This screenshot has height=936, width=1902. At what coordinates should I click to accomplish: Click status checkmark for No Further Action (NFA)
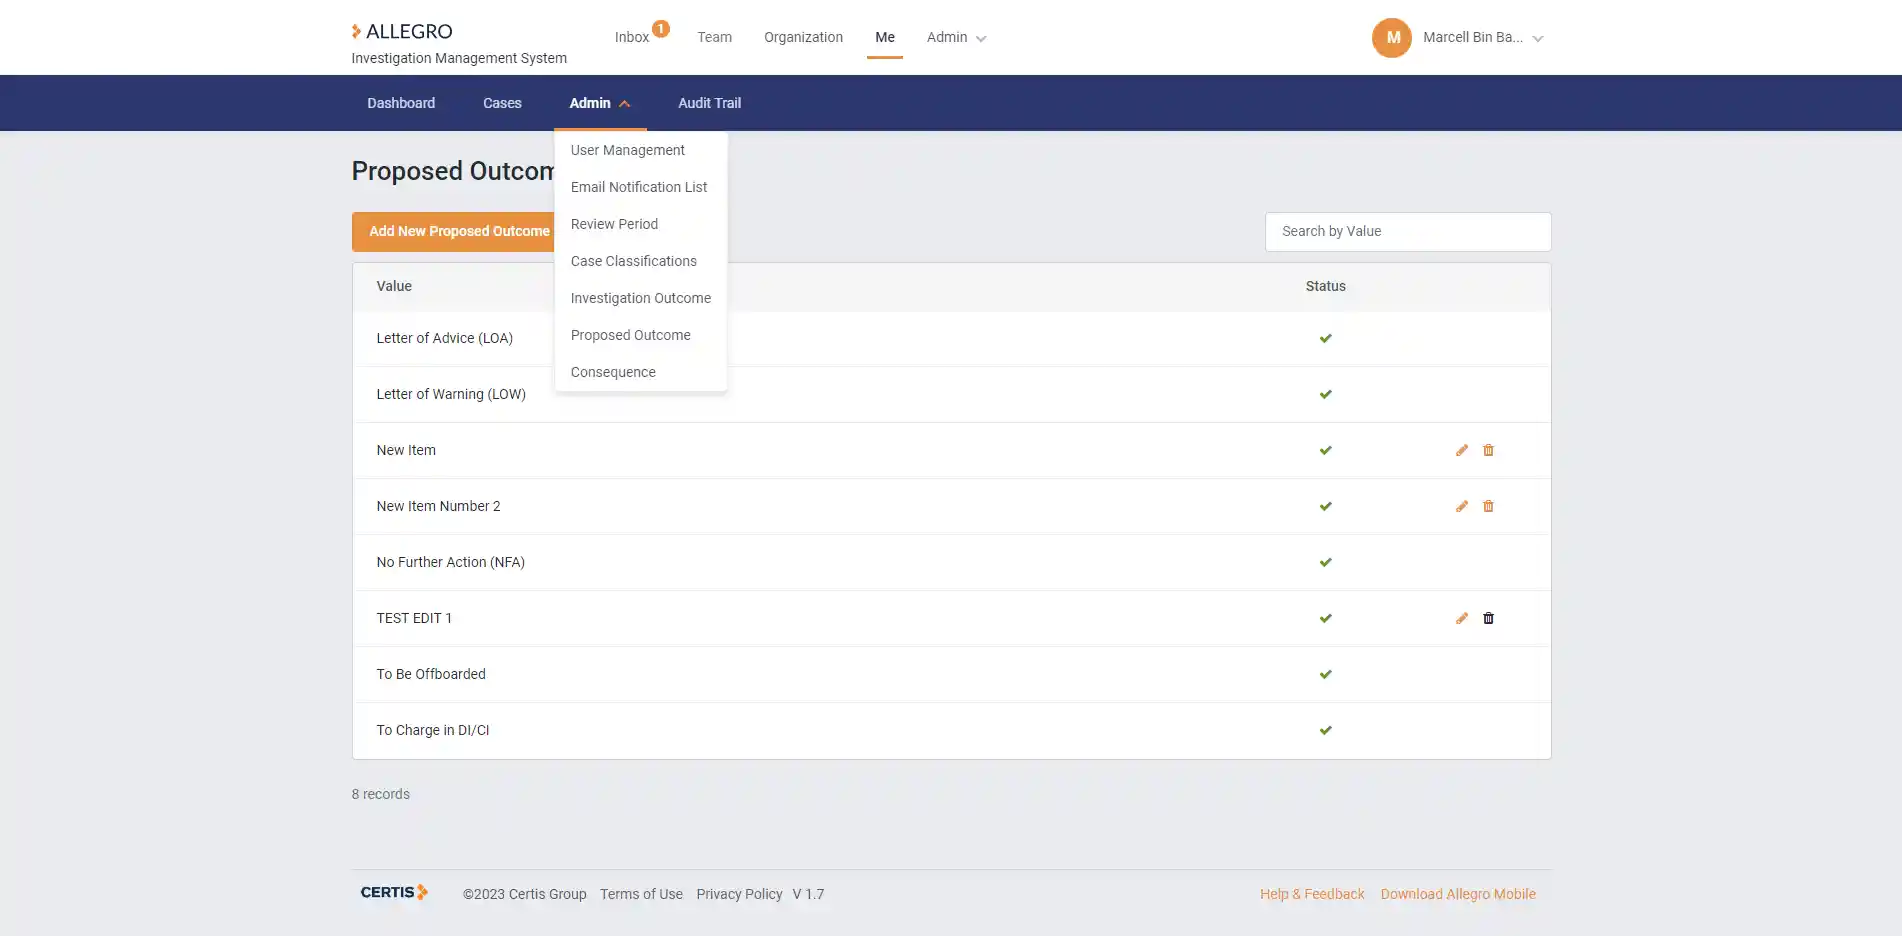pyautogui.click(x=1325, y=562)
